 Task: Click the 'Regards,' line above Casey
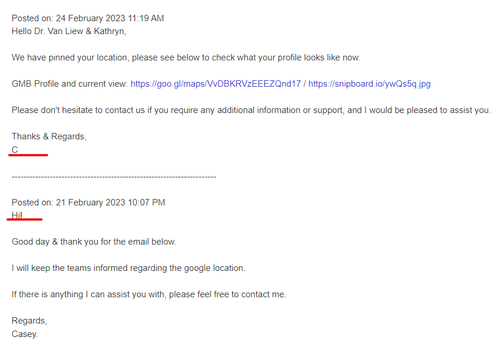point(29,321)
